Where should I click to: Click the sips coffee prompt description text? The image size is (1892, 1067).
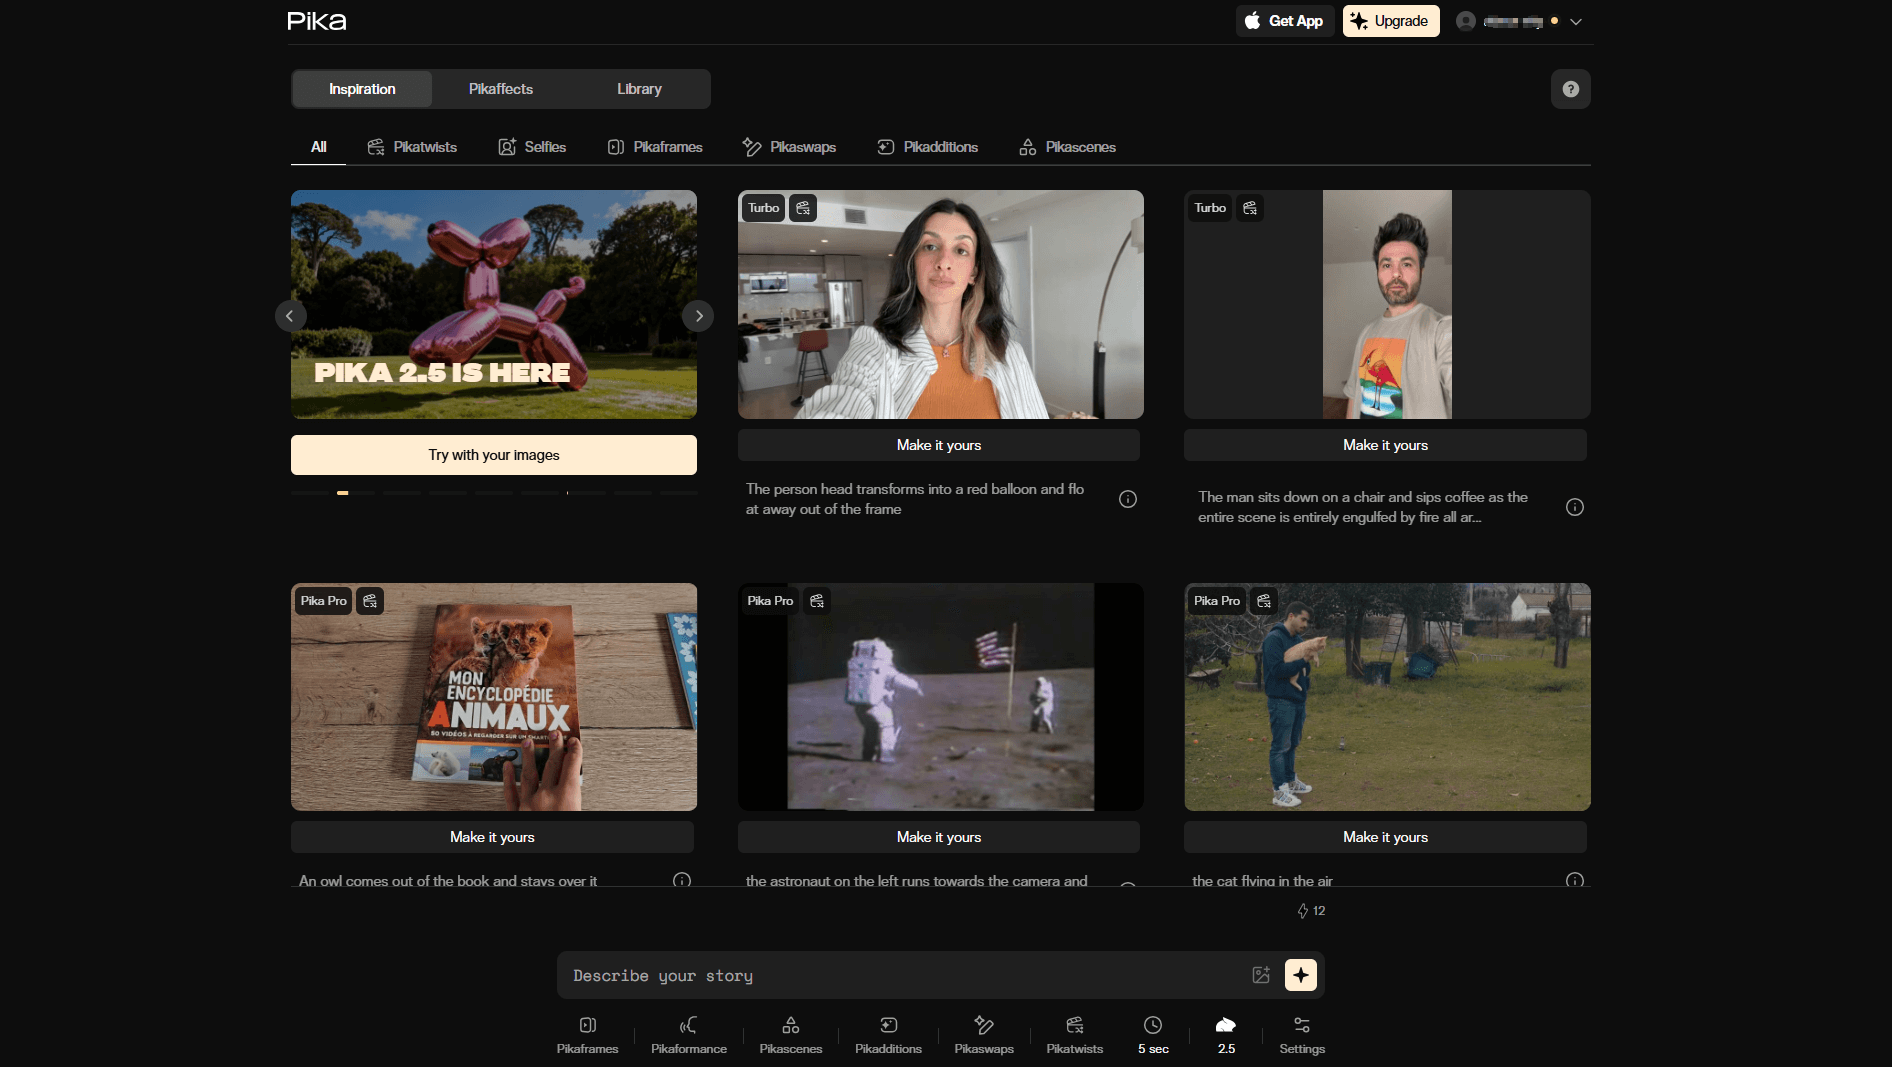pos(1363,507)
